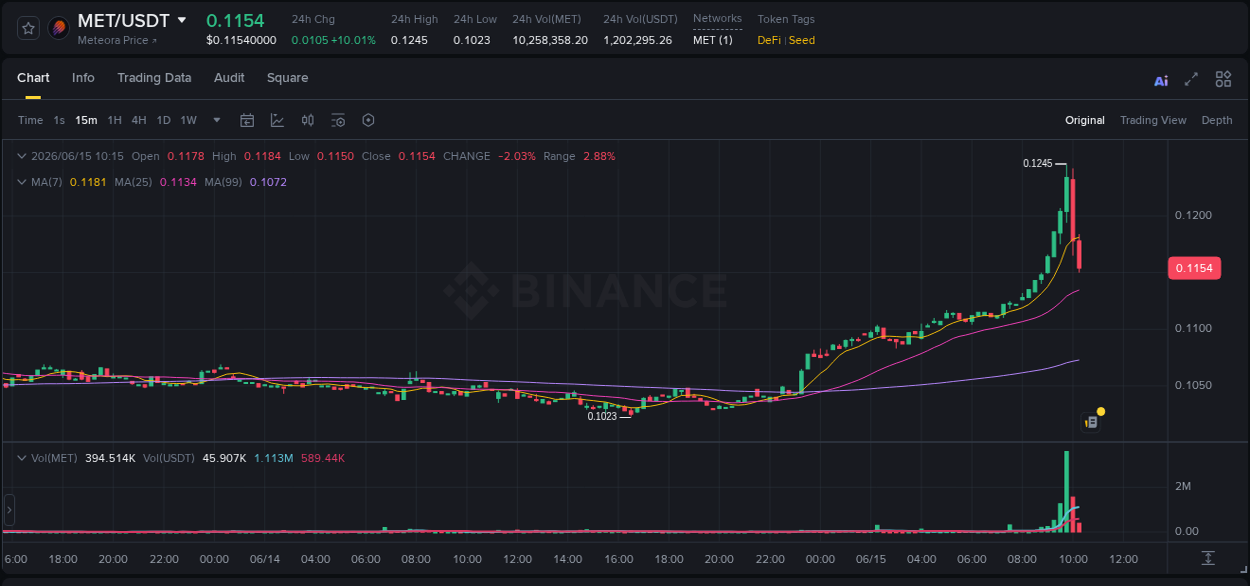Screen dimensions: 1250x586
Task: Expand the left side panel arrow
Action: (x=9, y=510)
